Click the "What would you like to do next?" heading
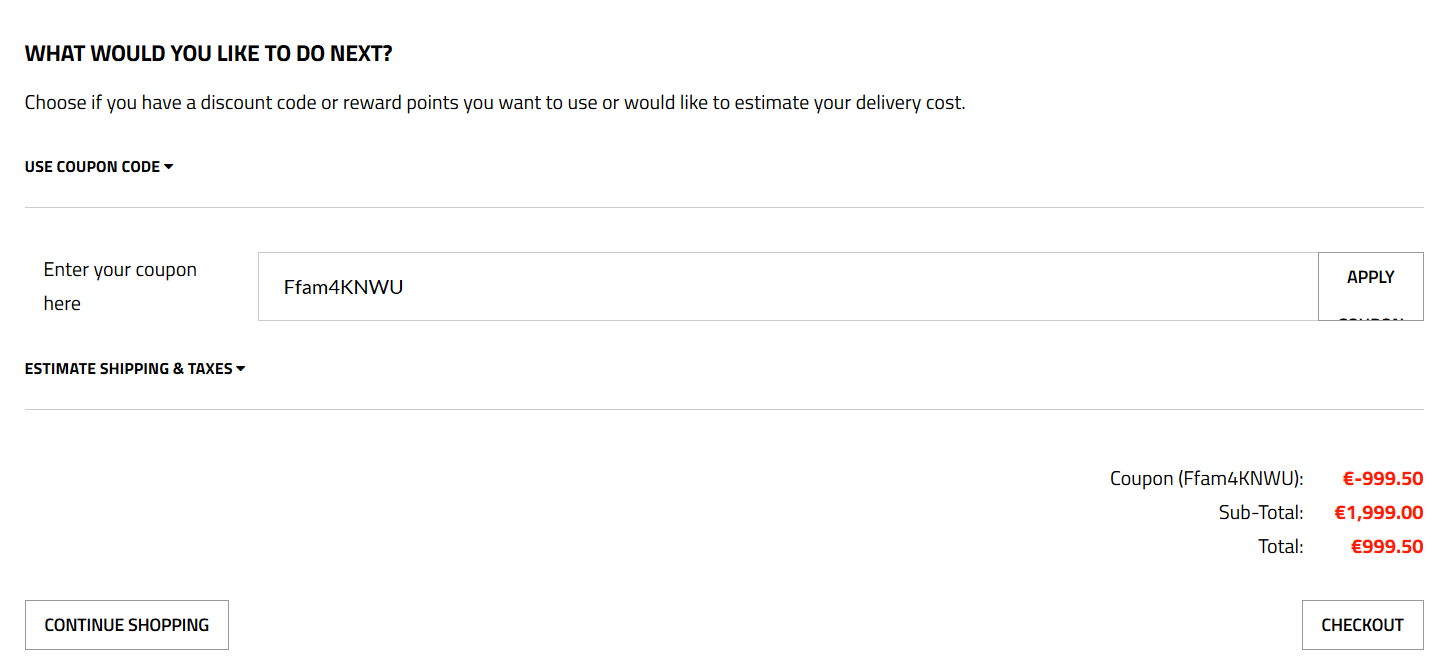1442x661 pixels. coord(208,54)
